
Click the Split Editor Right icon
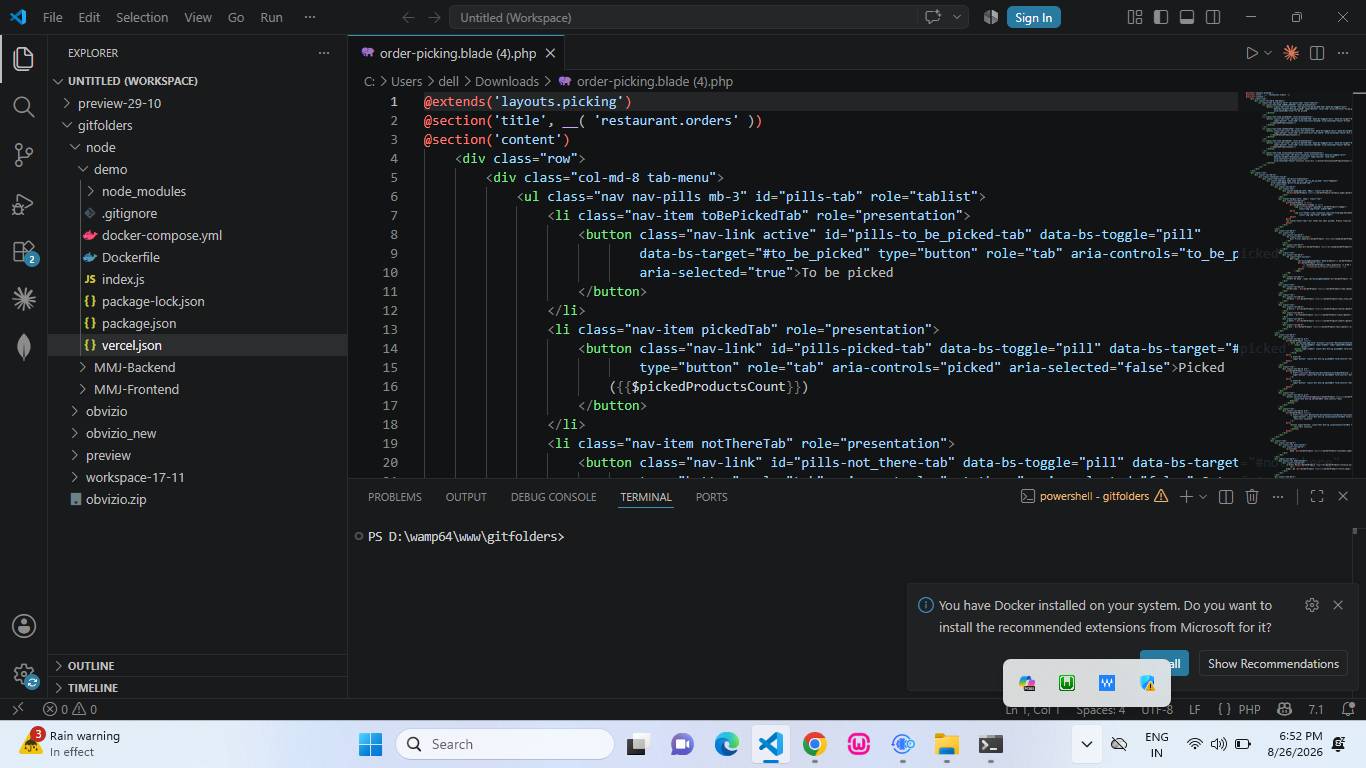[1317, 53]
